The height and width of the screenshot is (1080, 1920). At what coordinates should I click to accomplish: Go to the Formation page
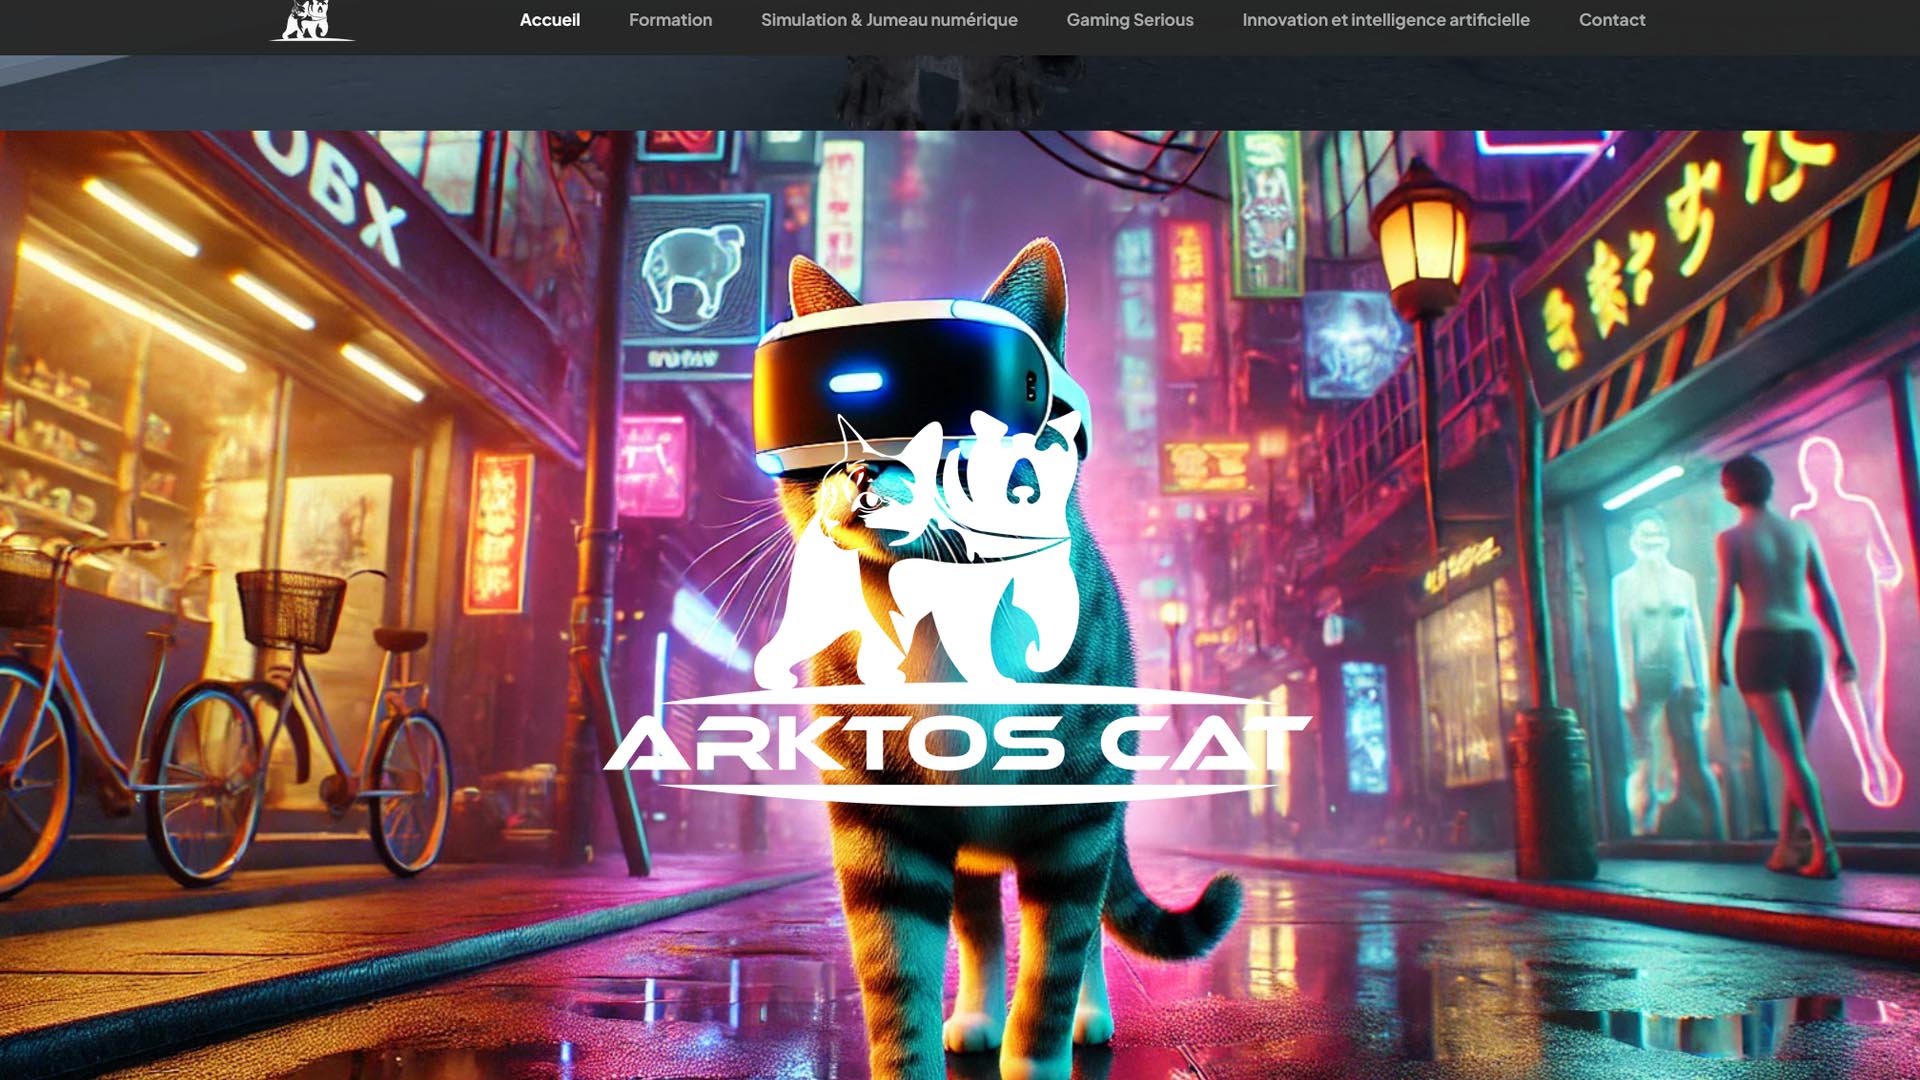coord(670,20)
